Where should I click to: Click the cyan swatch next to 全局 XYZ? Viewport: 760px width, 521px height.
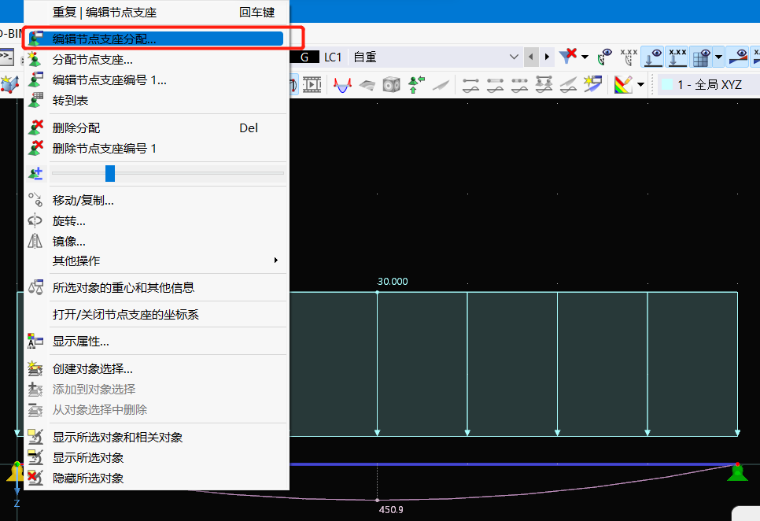click(667, 84)
